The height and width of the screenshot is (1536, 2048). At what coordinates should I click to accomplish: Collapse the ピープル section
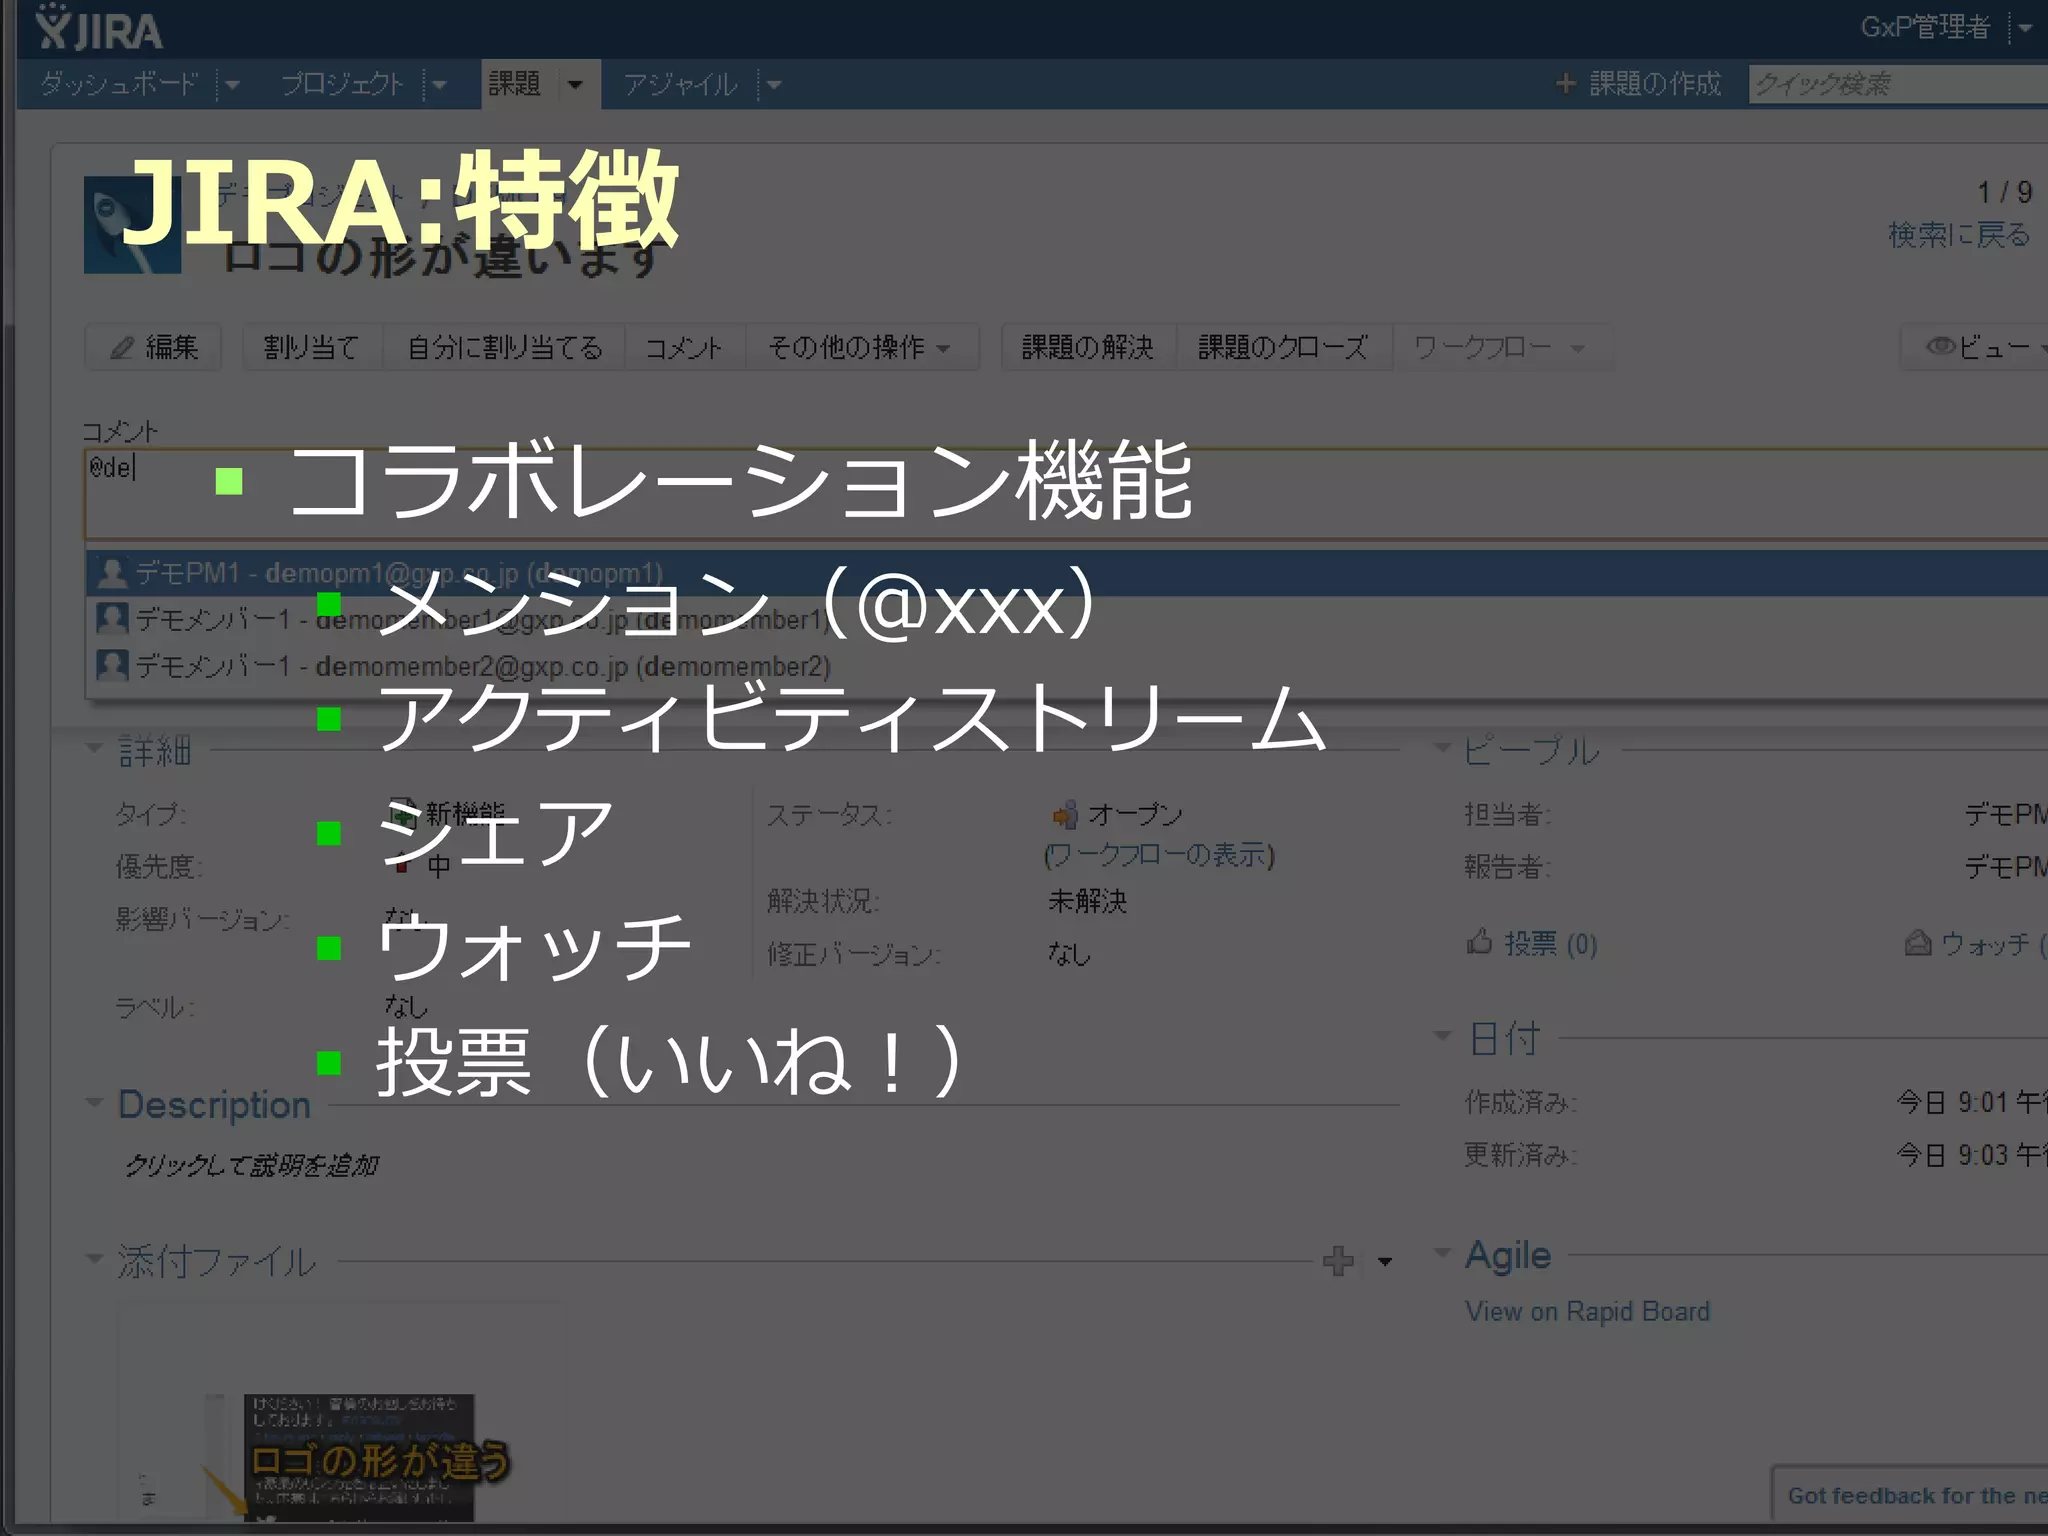(1442, 748)
